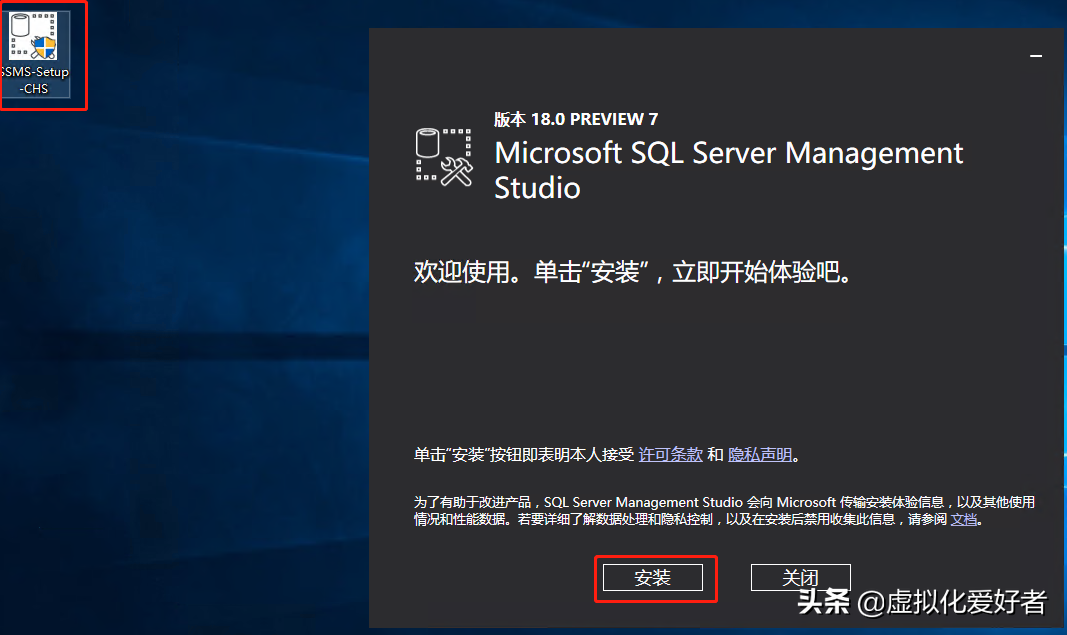The height and width of the screenshot is (635, 1067).
Task: Click the SQL Server Management Studio logo icon
Action: point(444,157)
